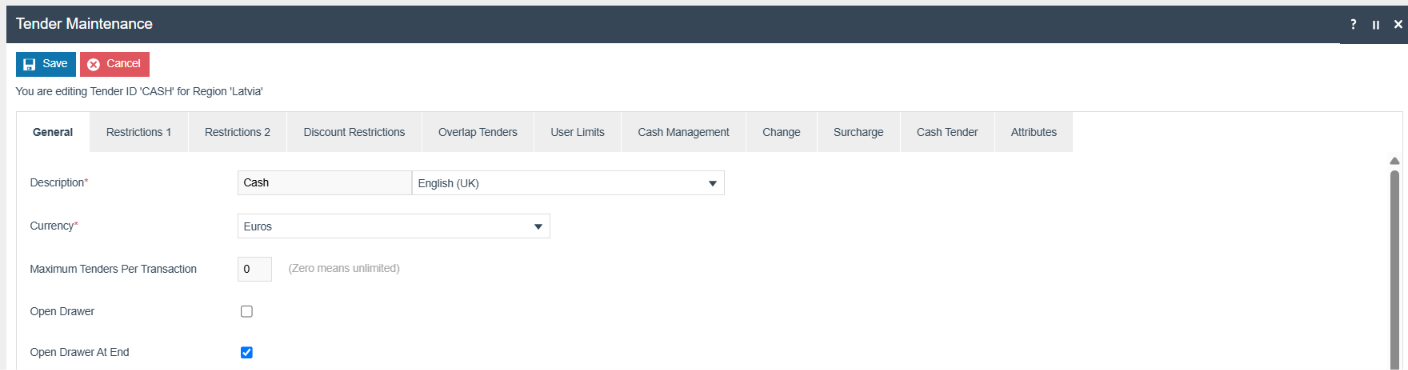This screenshot has height=370, width=1408.
Task: Select the Surcharge tab
Action: 858,132
